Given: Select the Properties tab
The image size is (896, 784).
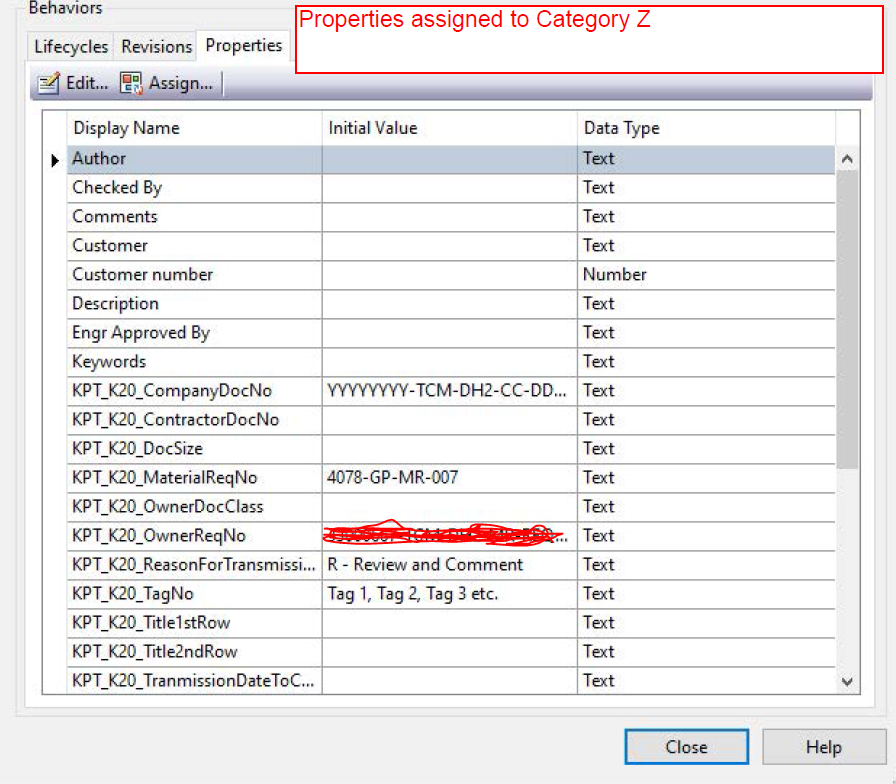Looking at the screenshot, I should (x=243, y=46).
